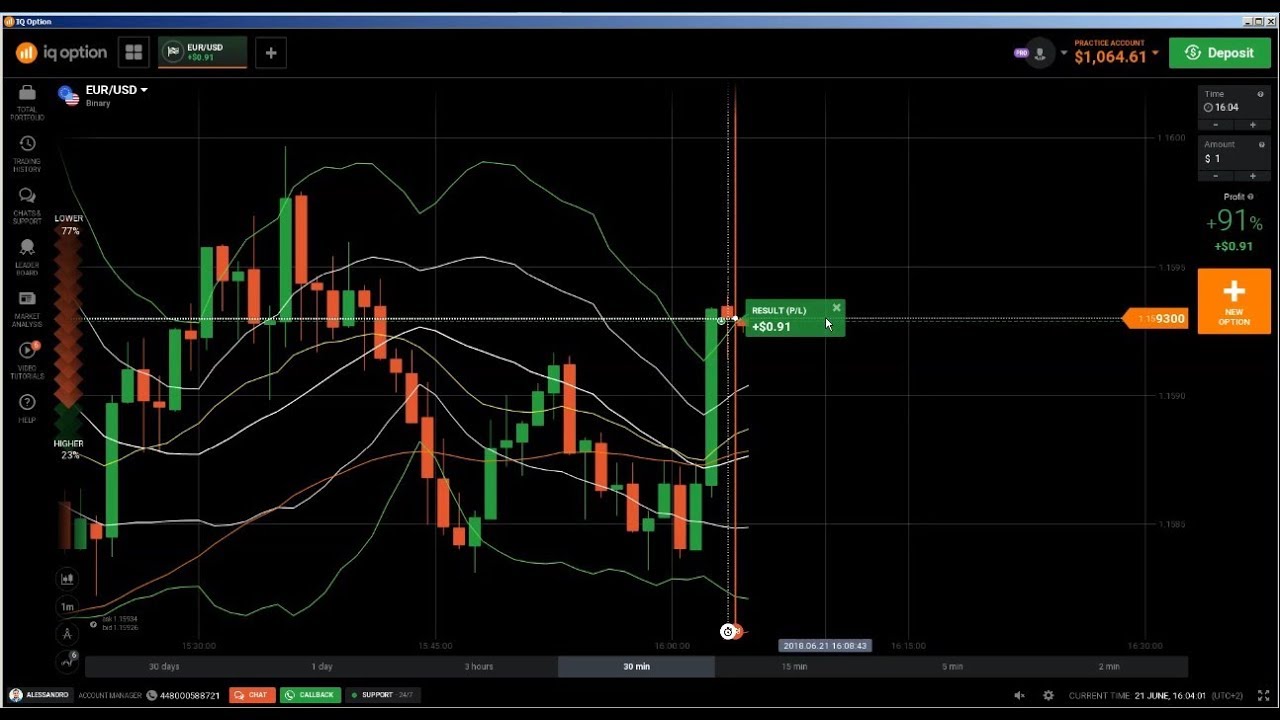The image size is (1280, 720).
Task: Click the Result (P/L) +$0.91 box
Action: click(x=794, y=318)
